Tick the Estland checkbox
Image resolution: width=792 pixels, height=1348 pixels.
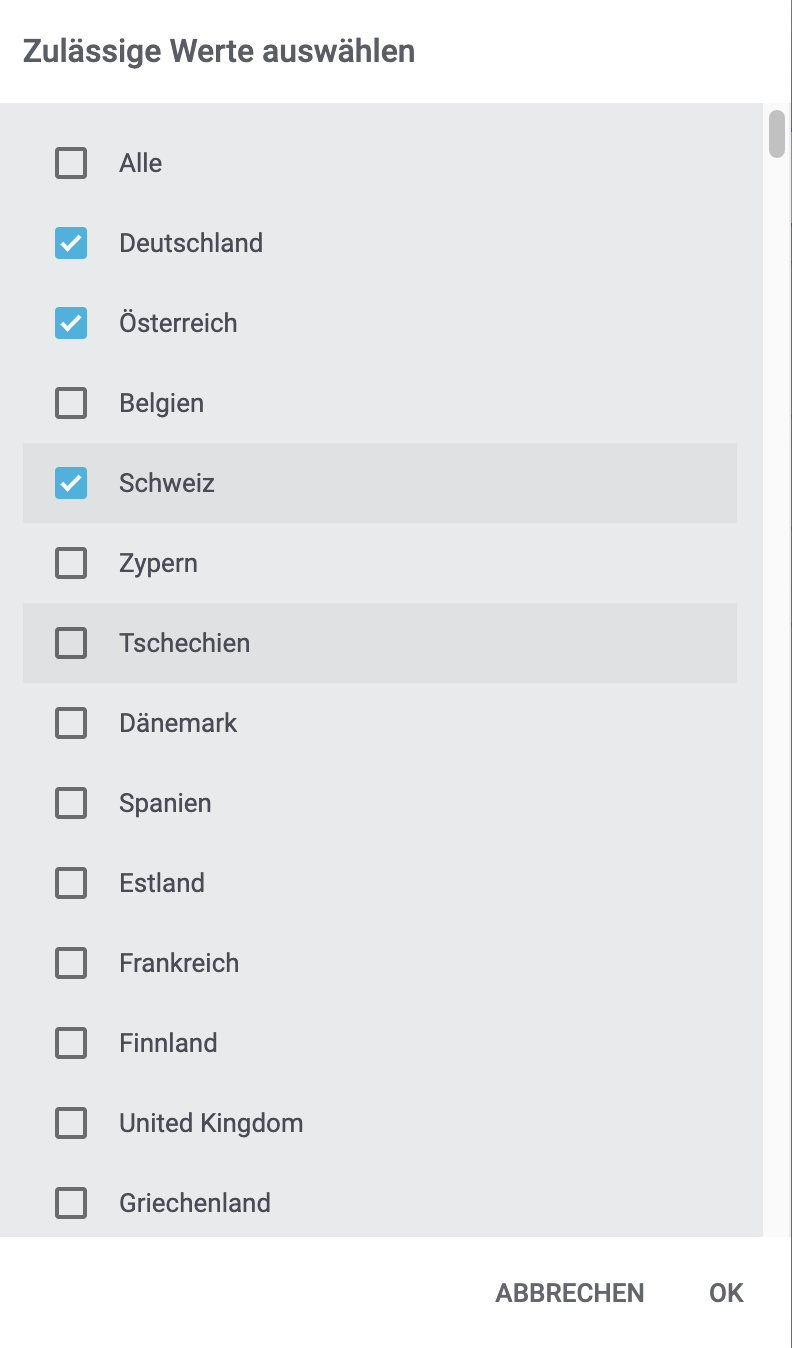coord(71,883)
